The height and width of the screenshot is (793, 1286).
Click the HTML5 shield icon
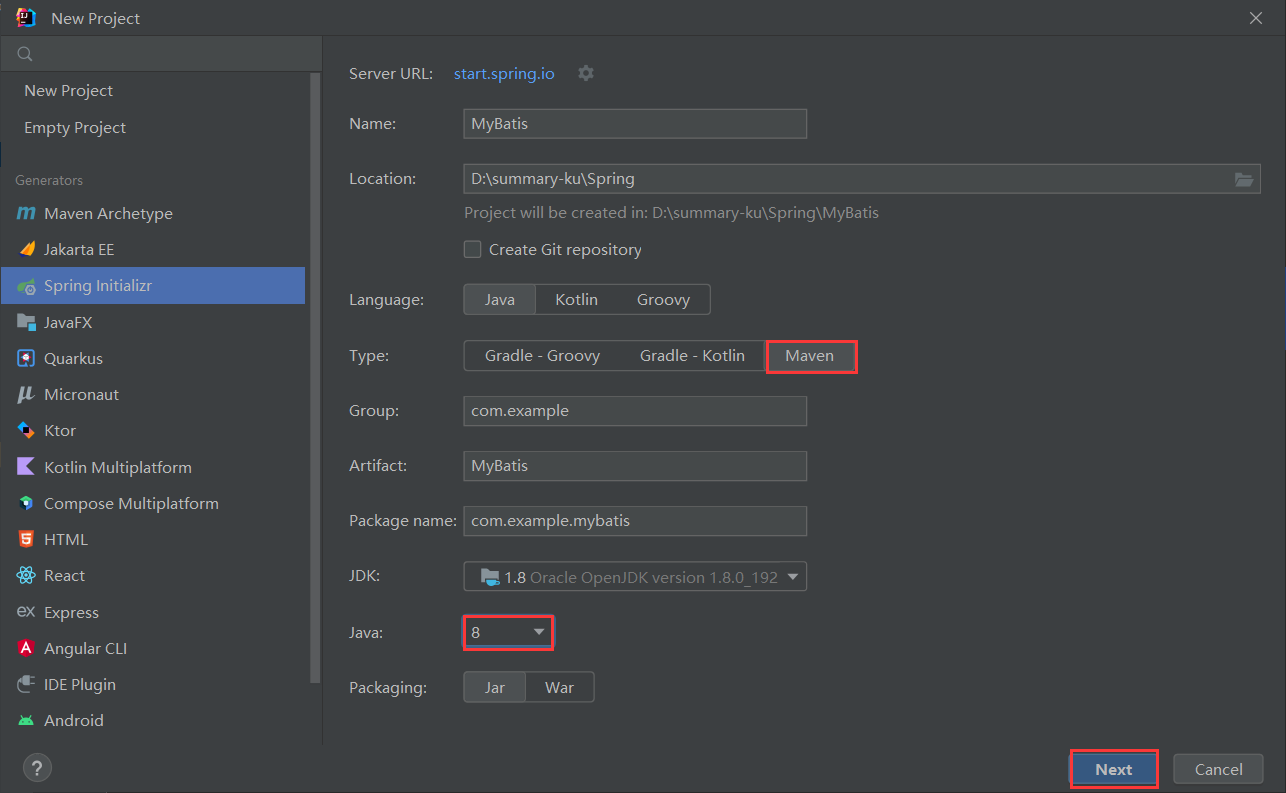tap(26, 539)
